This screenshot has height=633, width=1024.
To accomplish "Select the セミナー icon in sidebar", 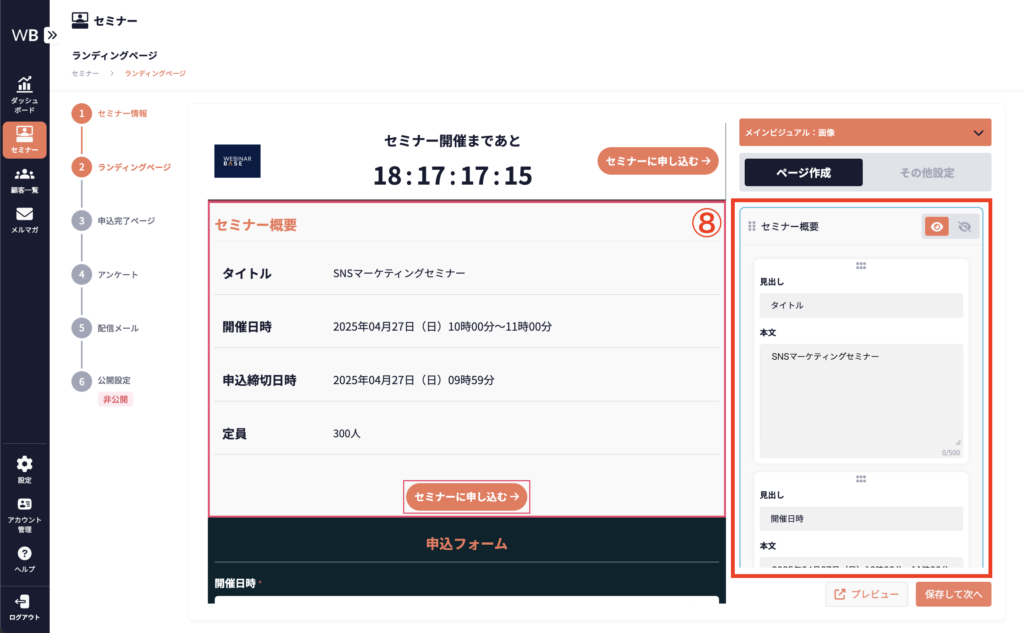I will pyautogui.click(x=24, y=133).
